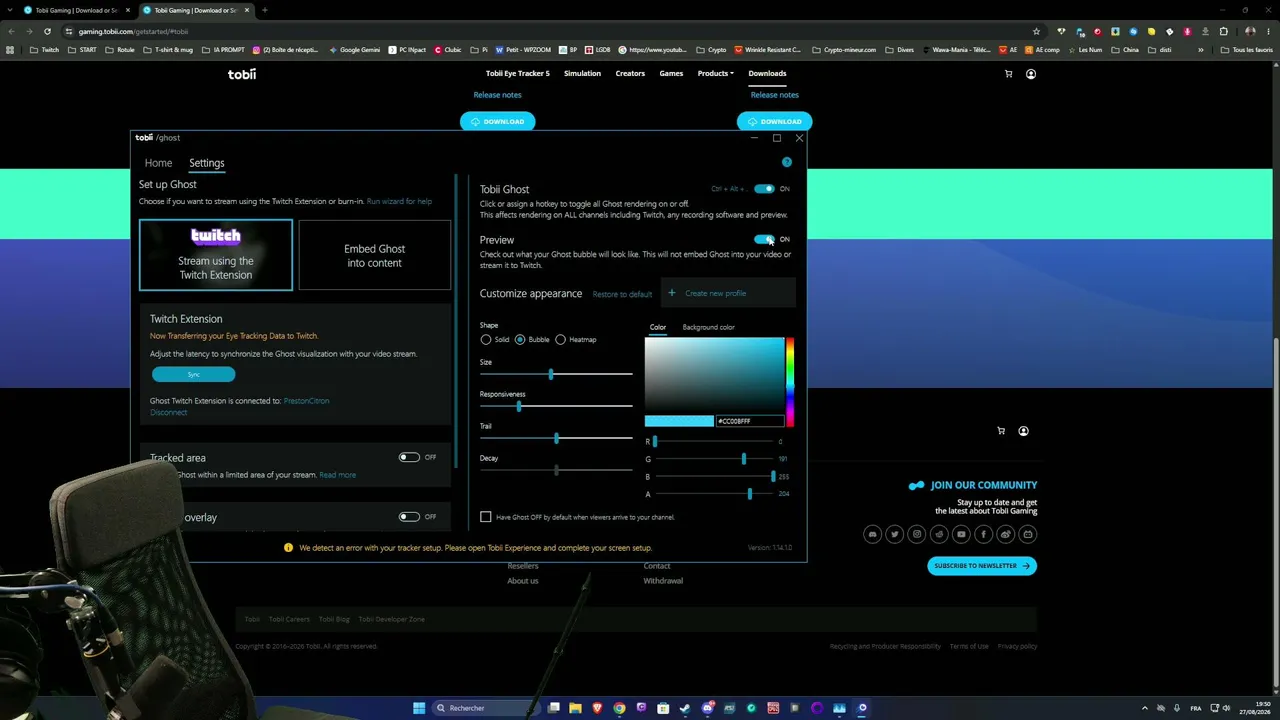This screenshot has width=1280, height=720.
Task: Bookmark this page with the star icon
Action: click(x=1036, y=31)
